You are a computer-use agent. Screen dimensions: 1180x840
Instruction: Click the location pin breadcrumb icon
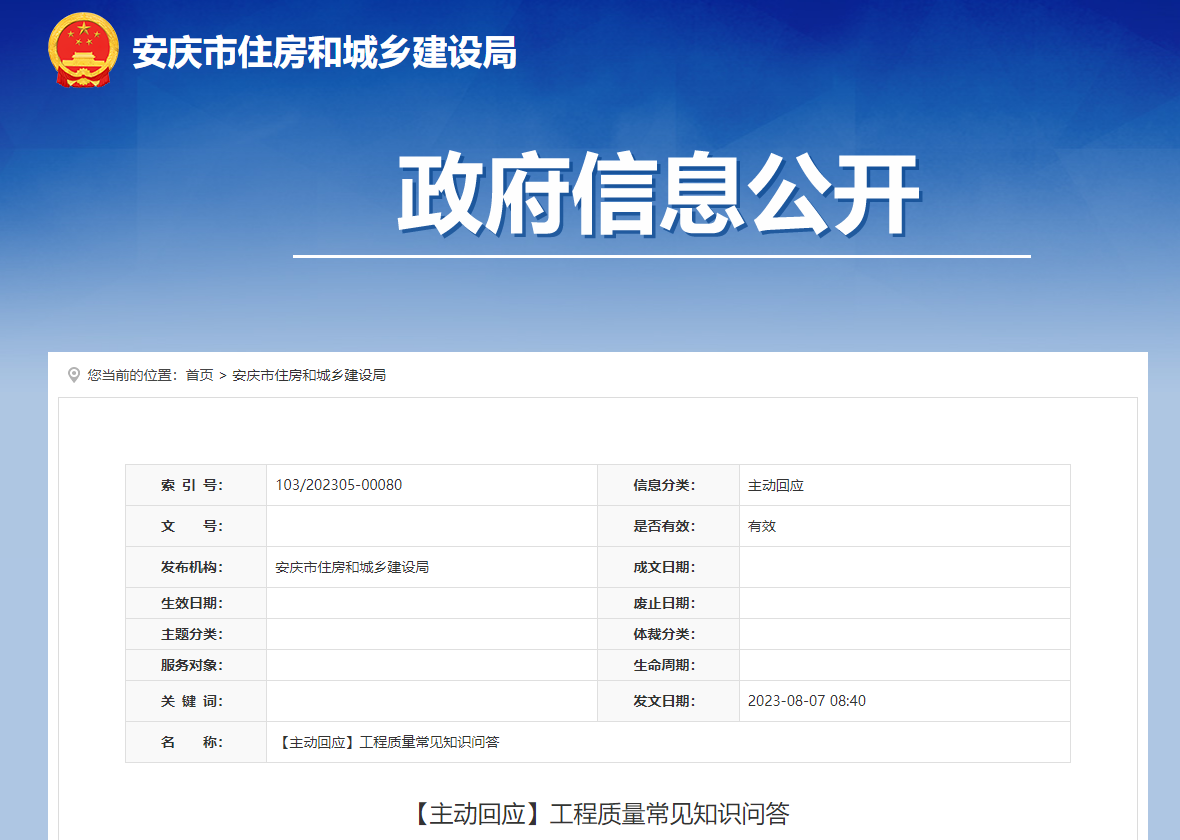pos(71,375)
